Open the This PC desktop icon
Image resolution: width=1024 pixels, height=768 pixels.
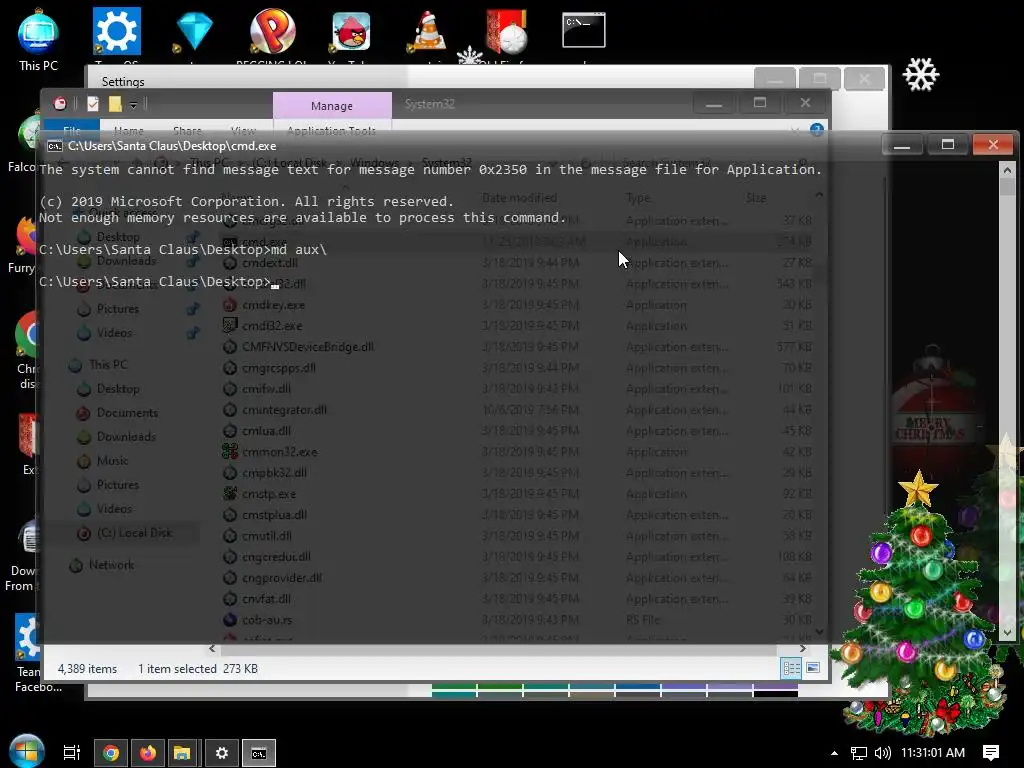(x=38, y=39)
